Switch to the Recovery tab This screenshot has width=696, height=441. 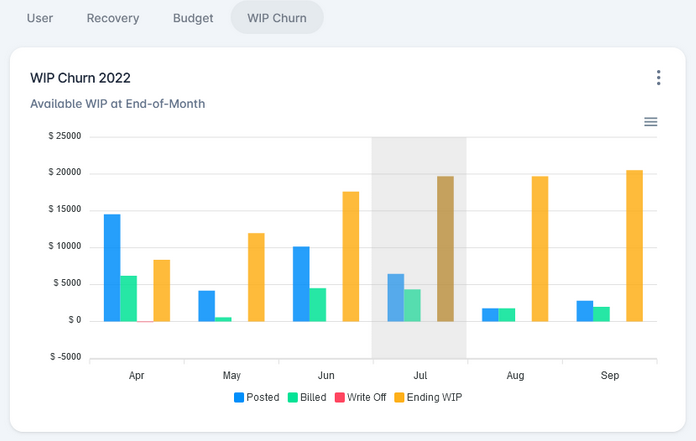[113, 18]
